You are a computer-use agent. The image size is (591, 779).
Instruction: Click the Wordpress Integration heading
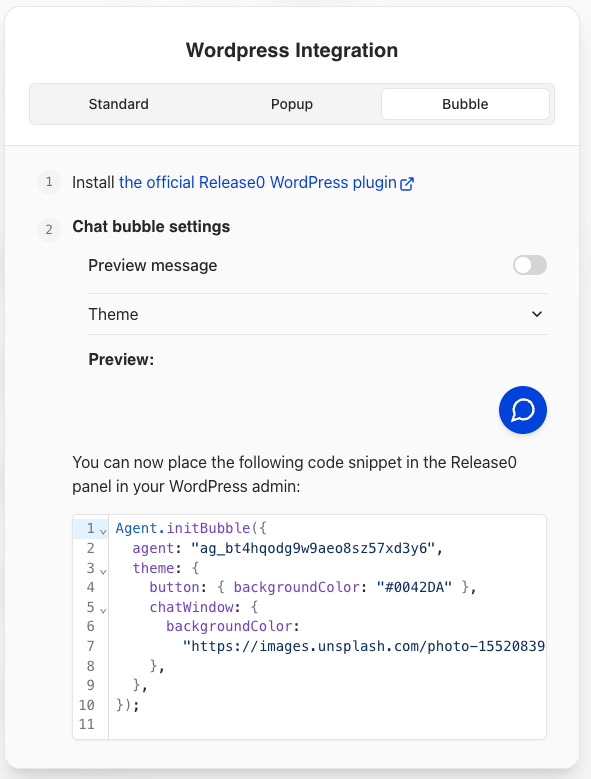(292, 50)
